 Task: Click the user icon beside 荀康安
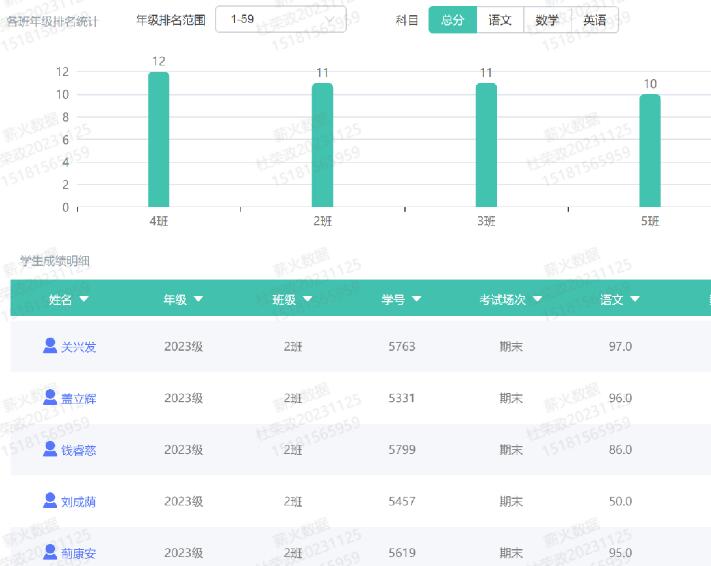pos(50,552)
